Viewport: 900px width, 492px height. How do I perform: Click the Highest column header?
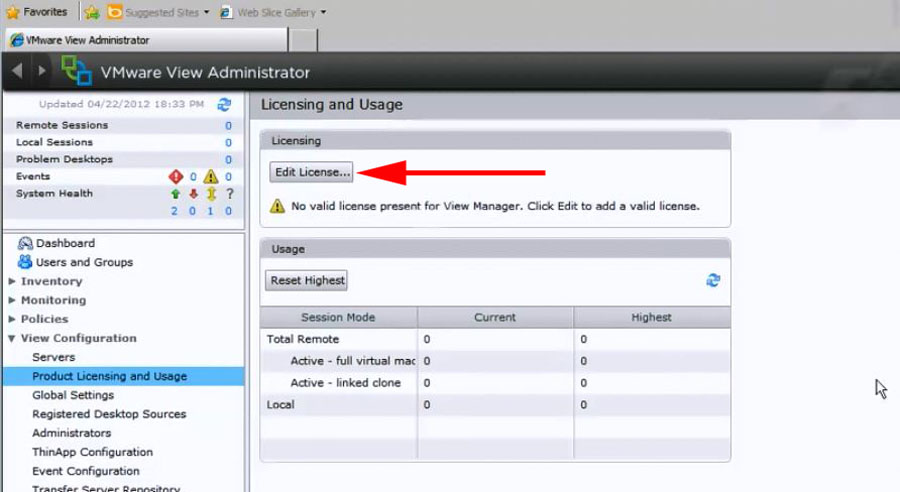coord(651,317)
